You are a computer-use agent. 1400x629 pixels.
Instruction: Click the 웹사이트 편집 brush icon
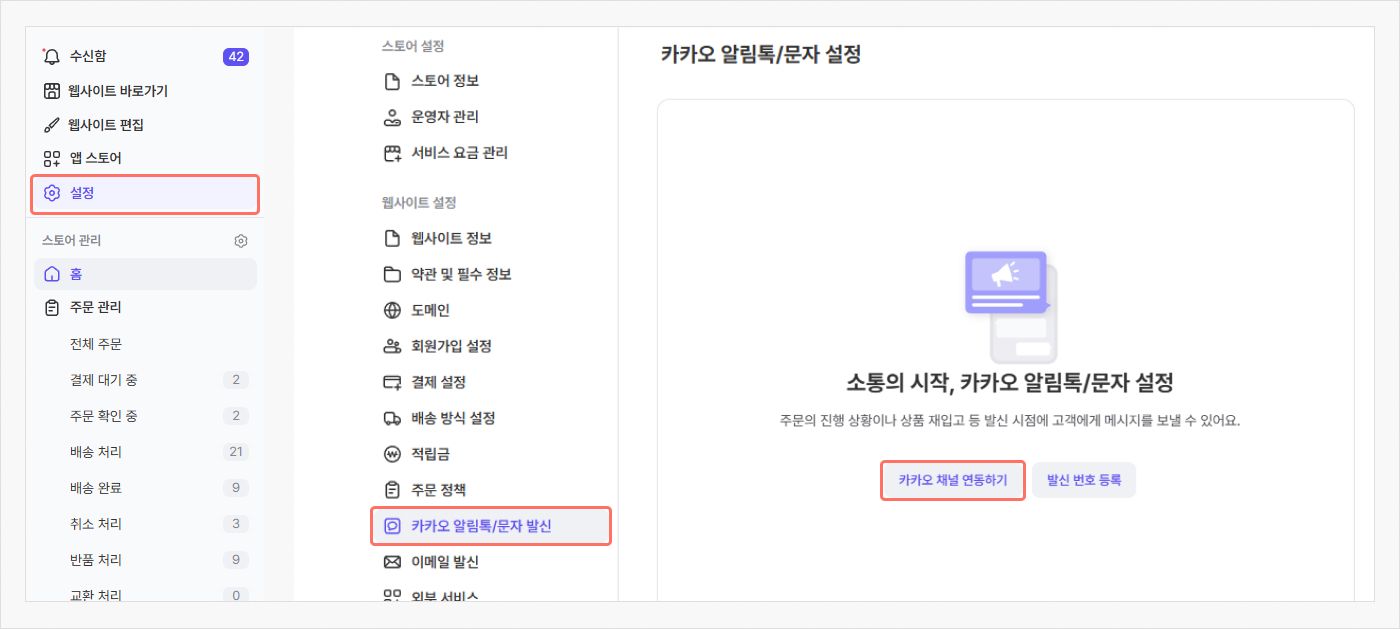[52, 125]
